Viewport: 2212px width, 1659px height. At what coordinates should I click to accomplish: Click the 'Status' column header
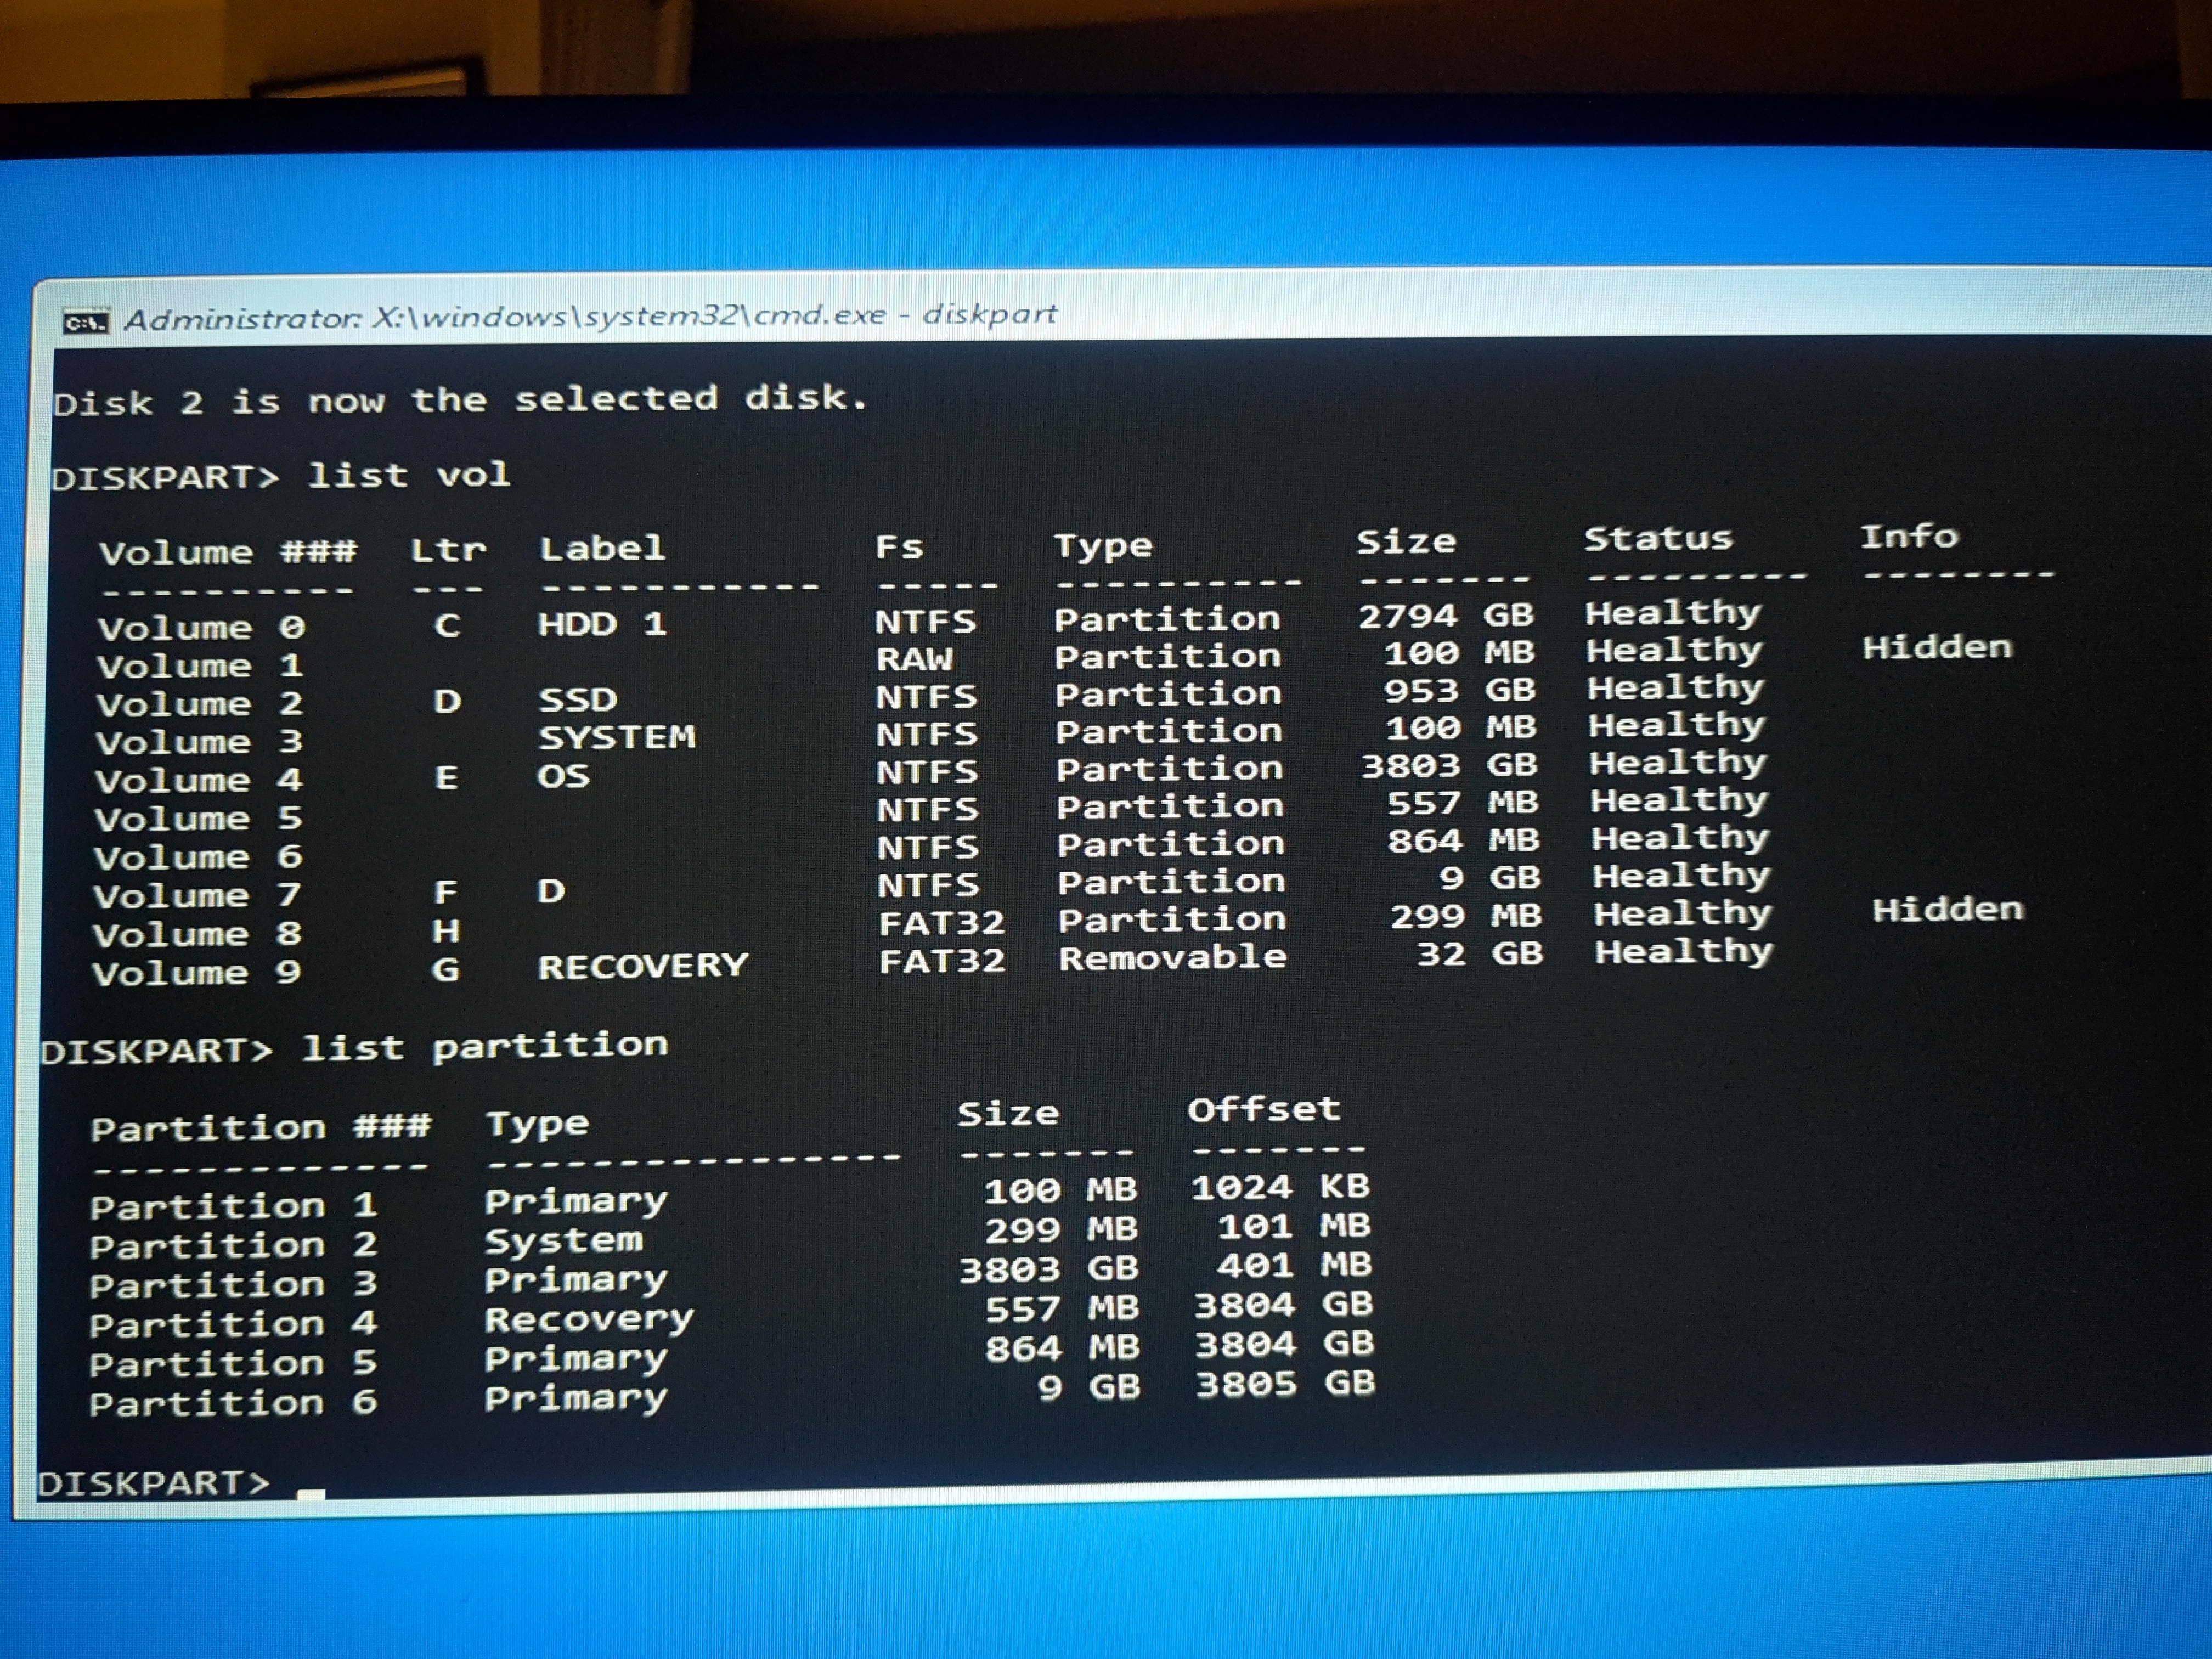pos(1658,538)
